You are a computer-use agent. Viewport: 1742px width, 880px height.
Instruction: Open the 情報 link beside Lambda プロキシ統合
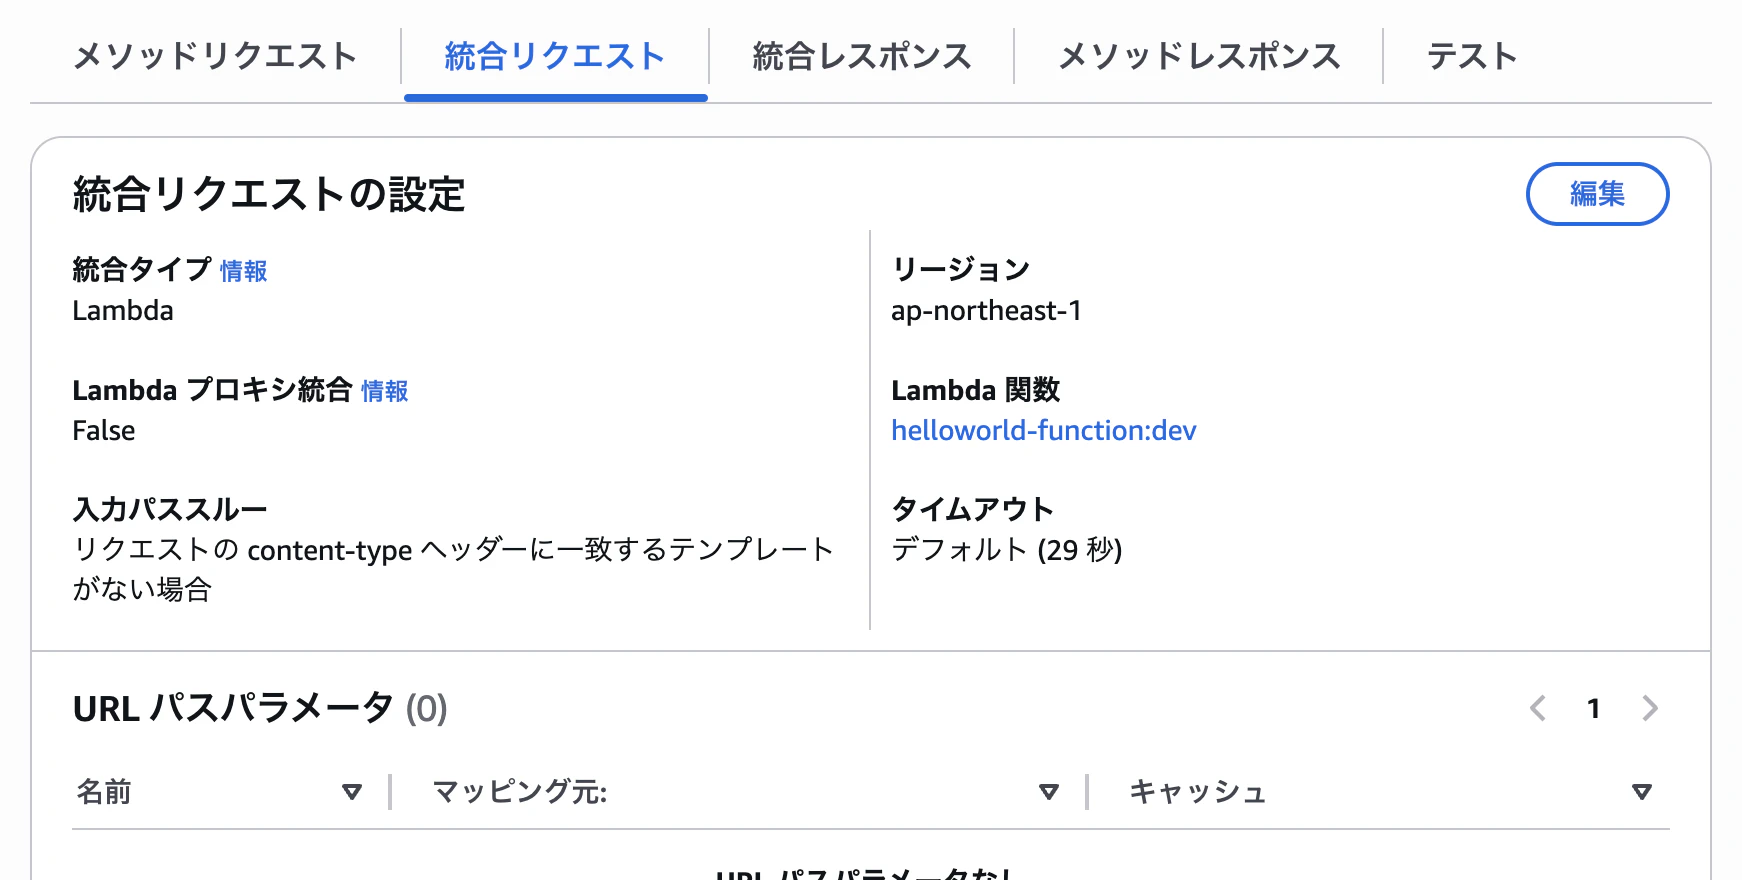coord(384,391)
